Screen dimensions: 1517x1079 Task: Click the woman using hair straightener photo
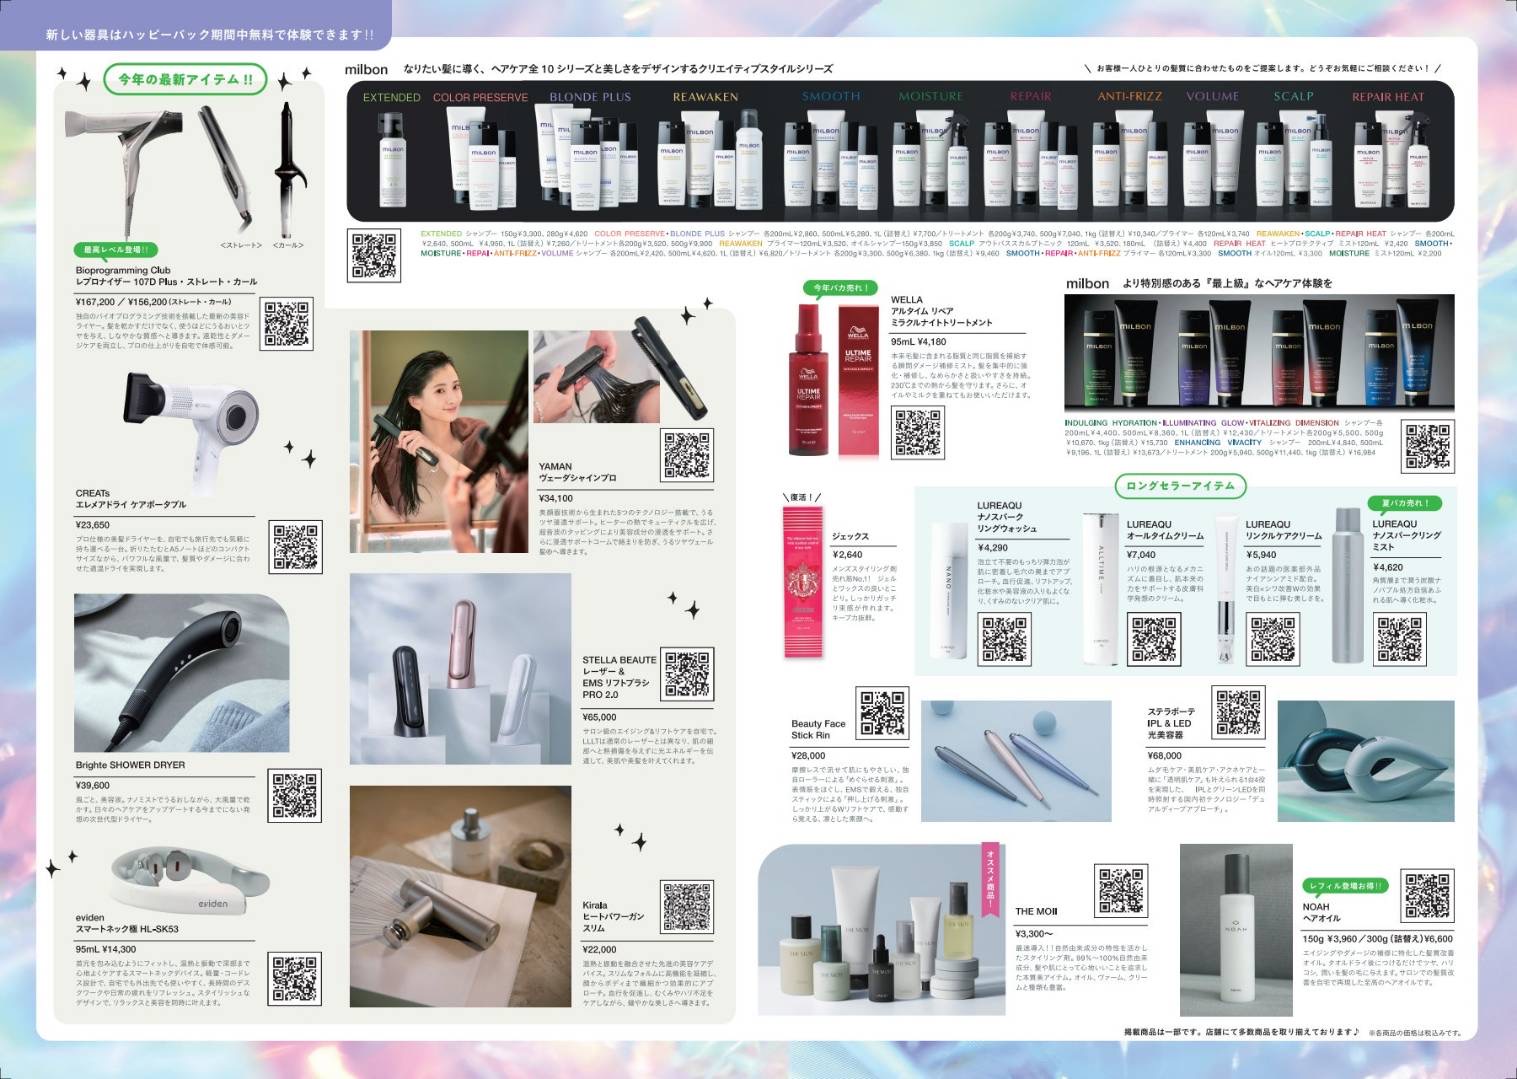[439, 442]
